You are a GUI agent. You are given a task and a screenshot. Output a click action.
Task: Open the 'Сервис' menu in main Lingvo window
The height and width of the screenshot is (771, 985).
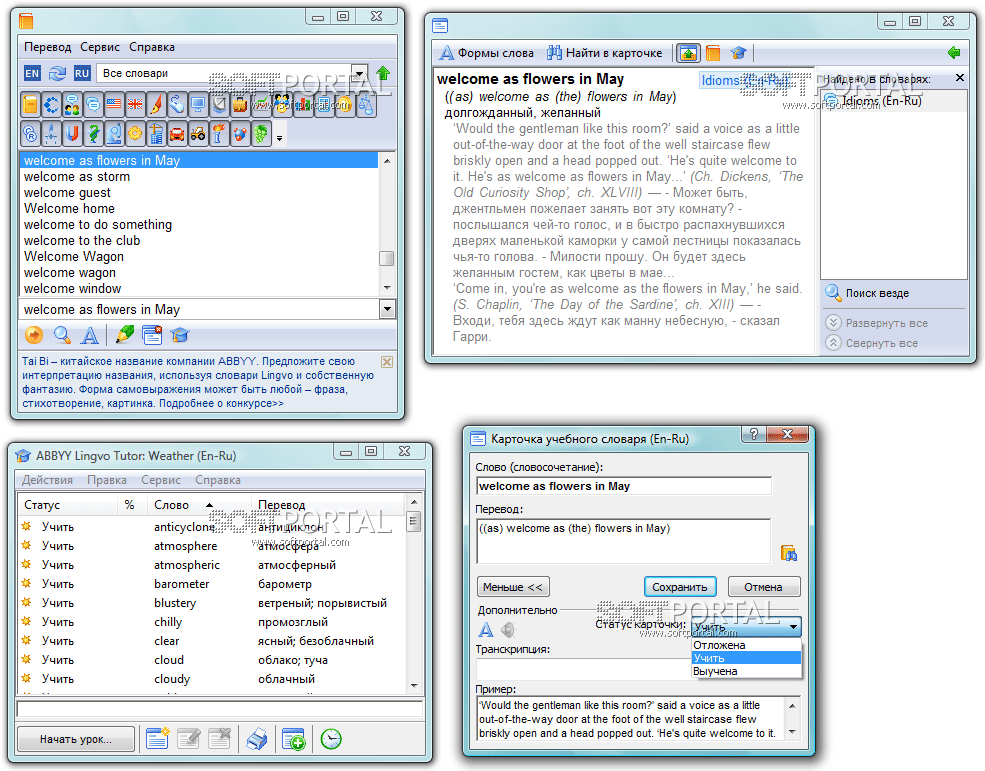point(100,47)
